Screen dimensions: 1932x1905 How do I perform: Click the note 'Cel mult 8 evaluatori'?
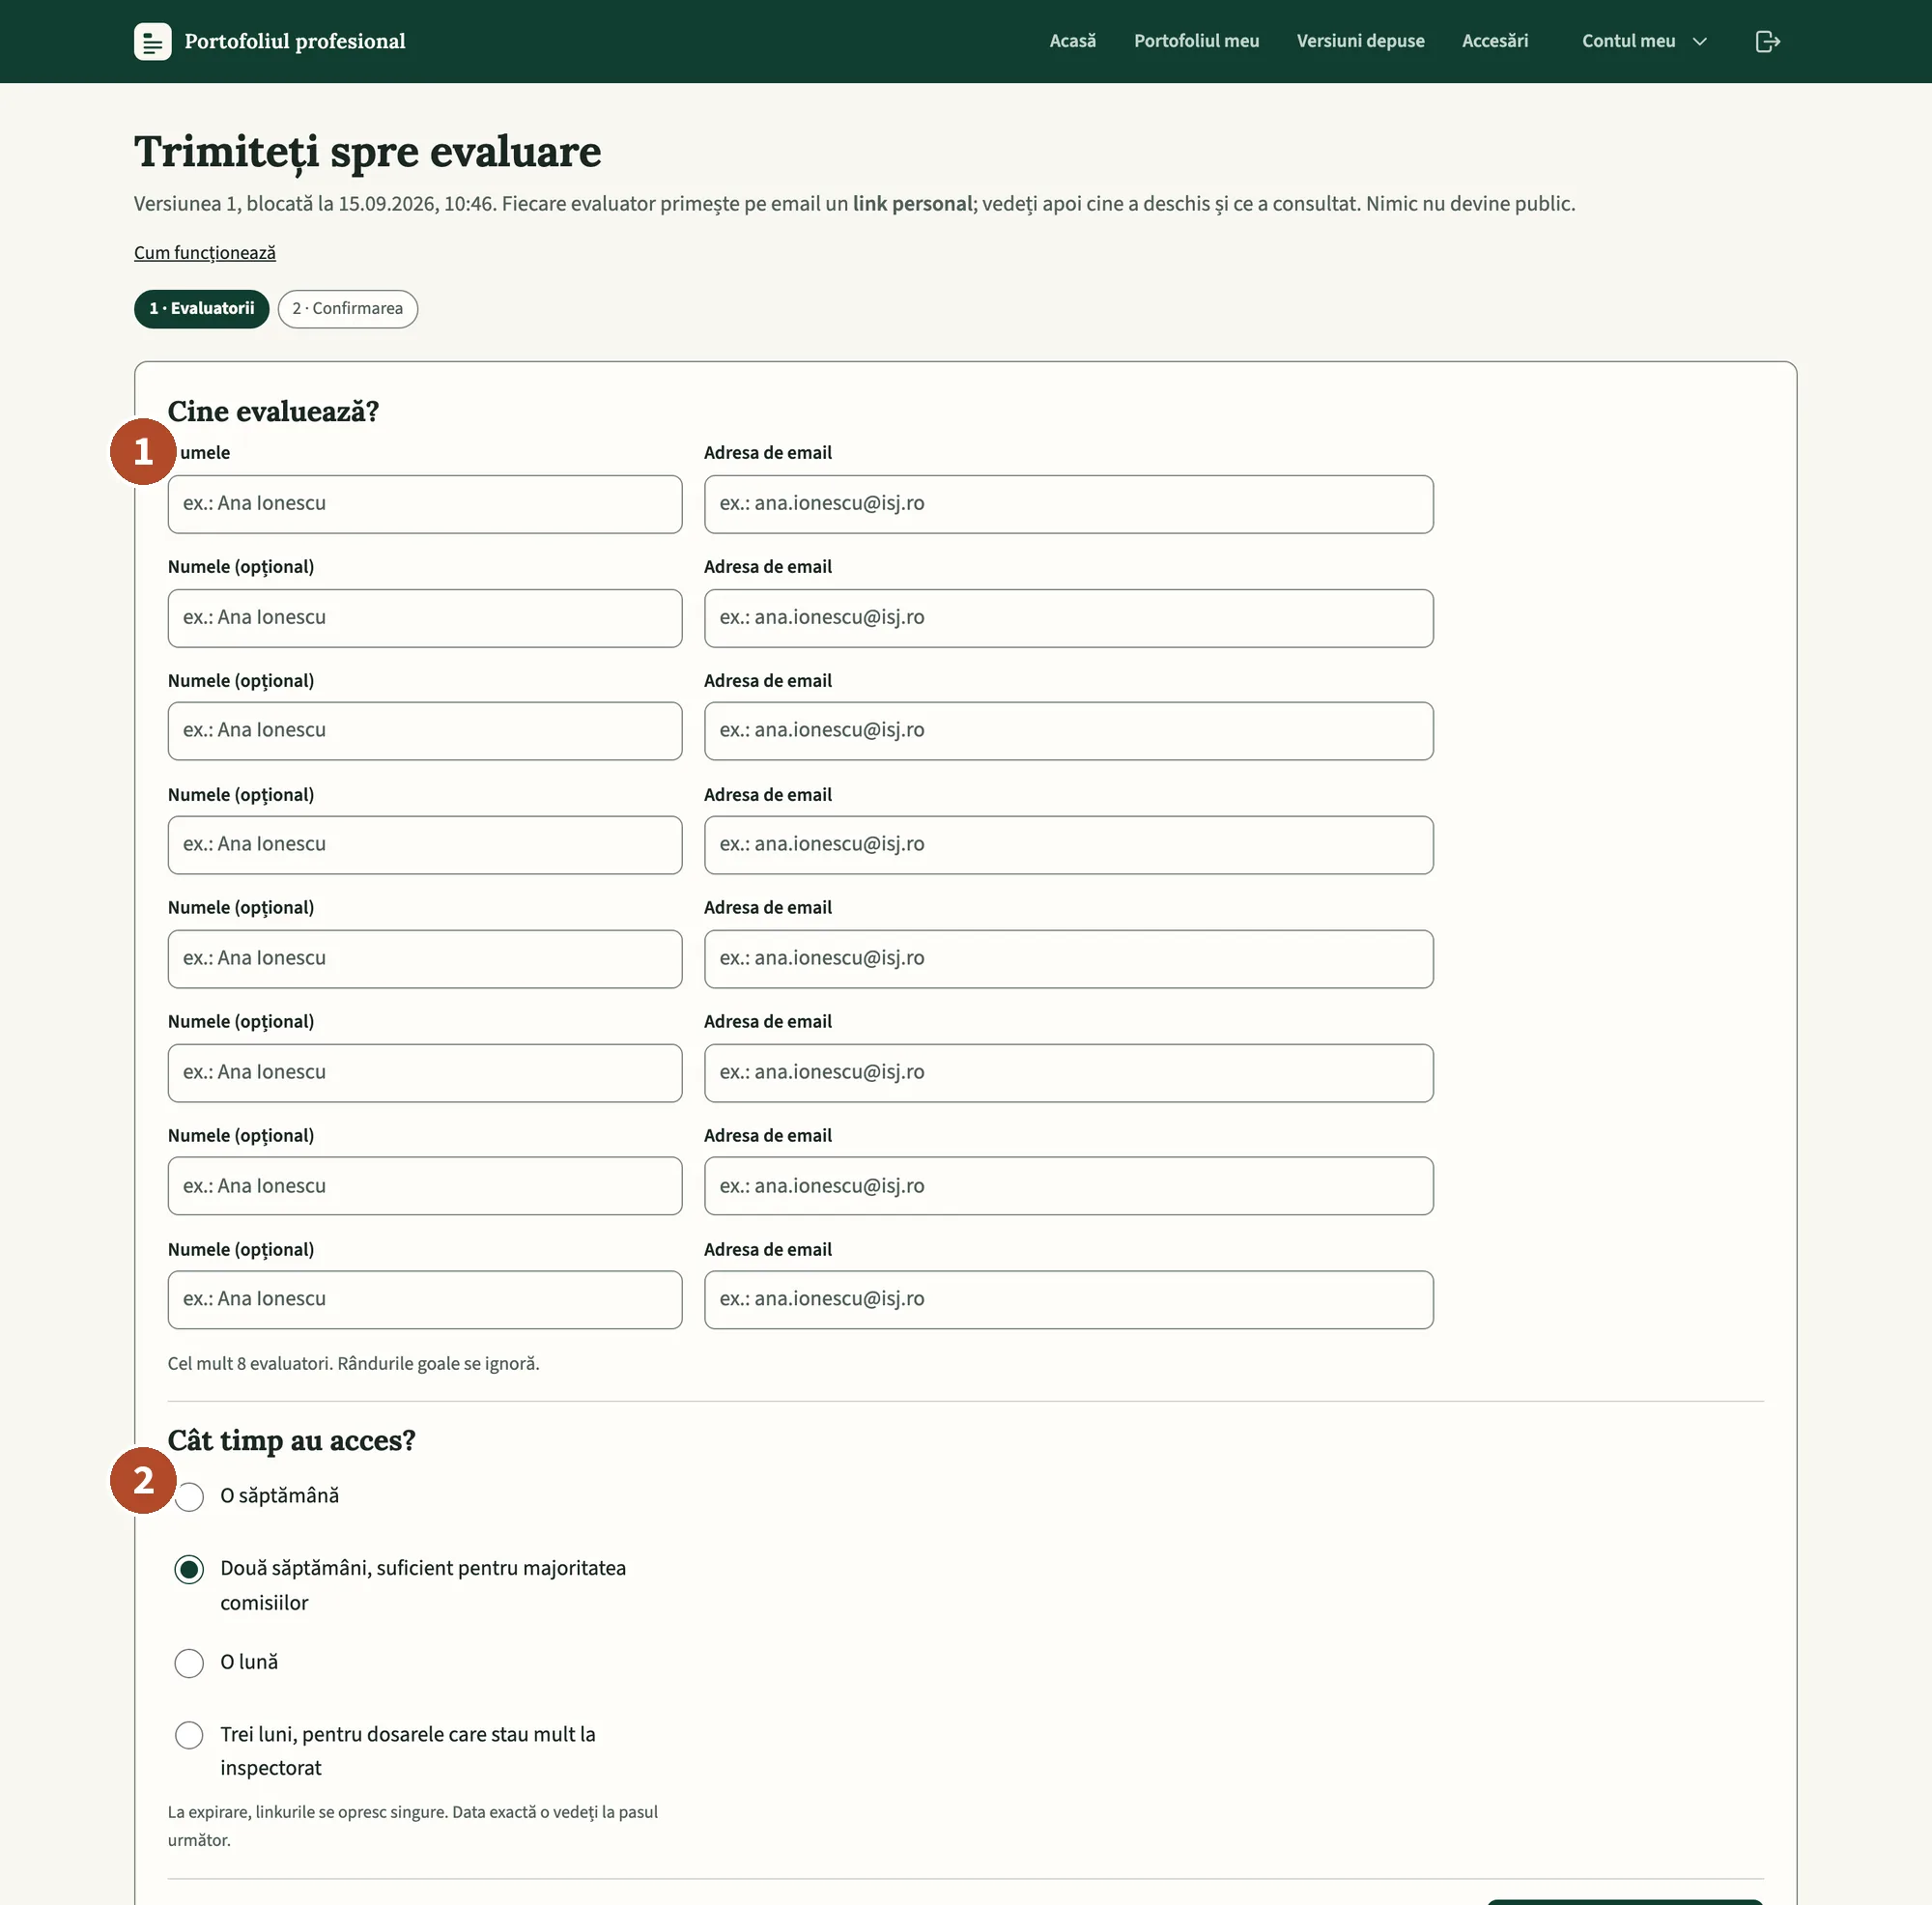(354, 1364)
